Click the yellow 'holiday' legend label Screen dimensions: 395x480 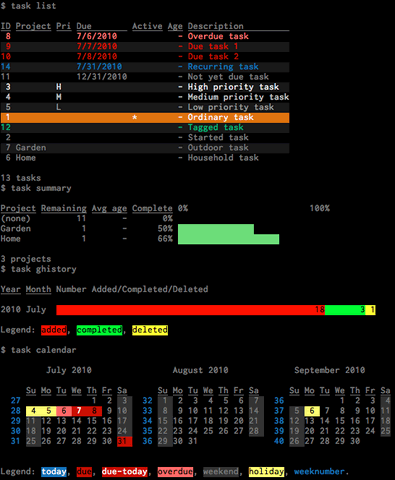point(266,472)
